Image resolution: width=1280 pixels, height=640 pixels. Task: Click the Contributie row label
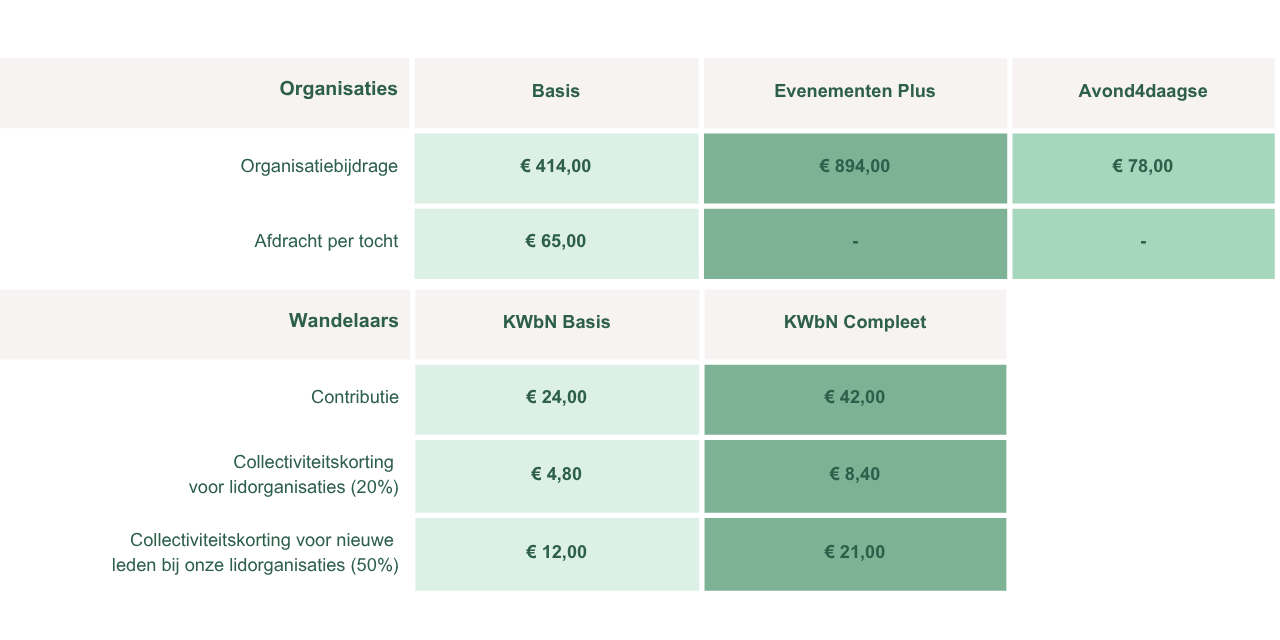tap(355, 397)
